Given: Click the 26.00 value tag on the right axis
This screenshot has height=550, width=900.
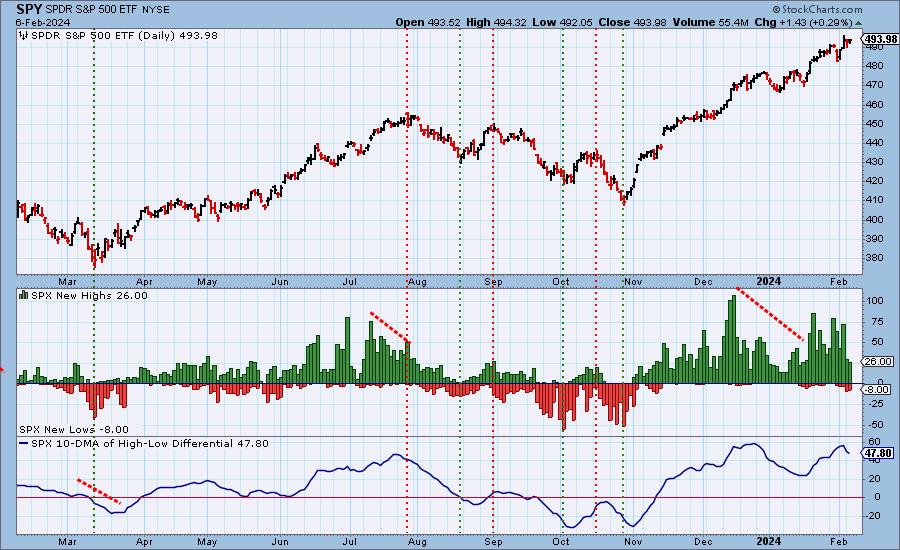Looking at the screenshot, I should pyautogui.click(x=878, y=361).
